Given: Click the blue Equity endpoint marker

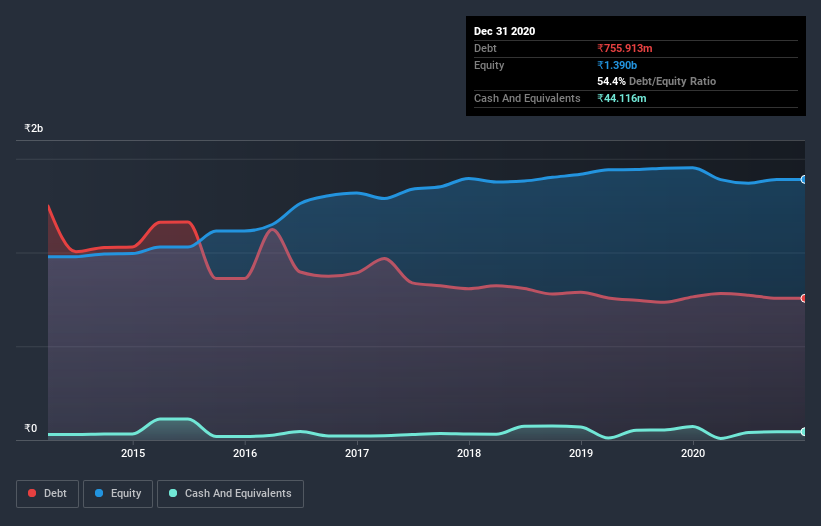Looking at the screenshot, I should pos(804,180).
